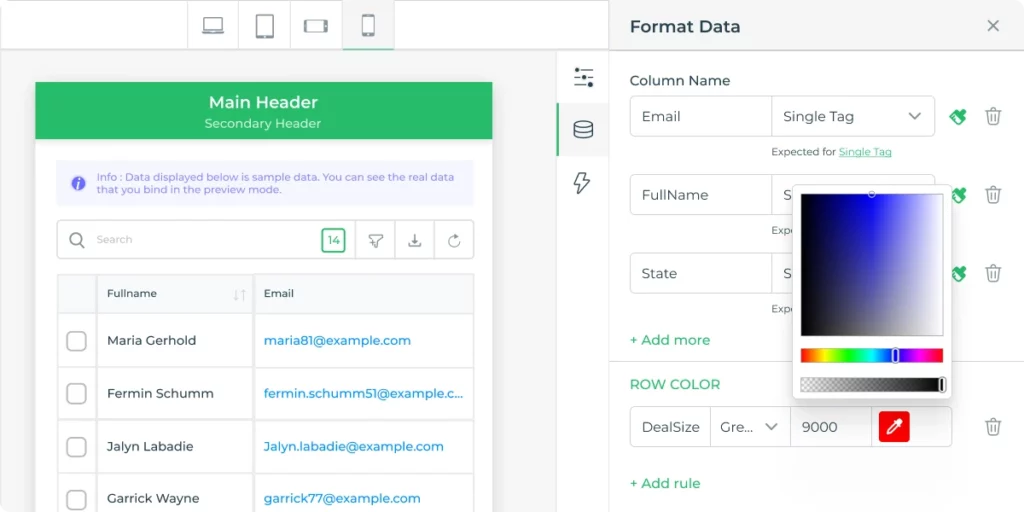Delete the DealSize row color rule
Viewport: 1024px width, 512px height.
tap(993, 427)
